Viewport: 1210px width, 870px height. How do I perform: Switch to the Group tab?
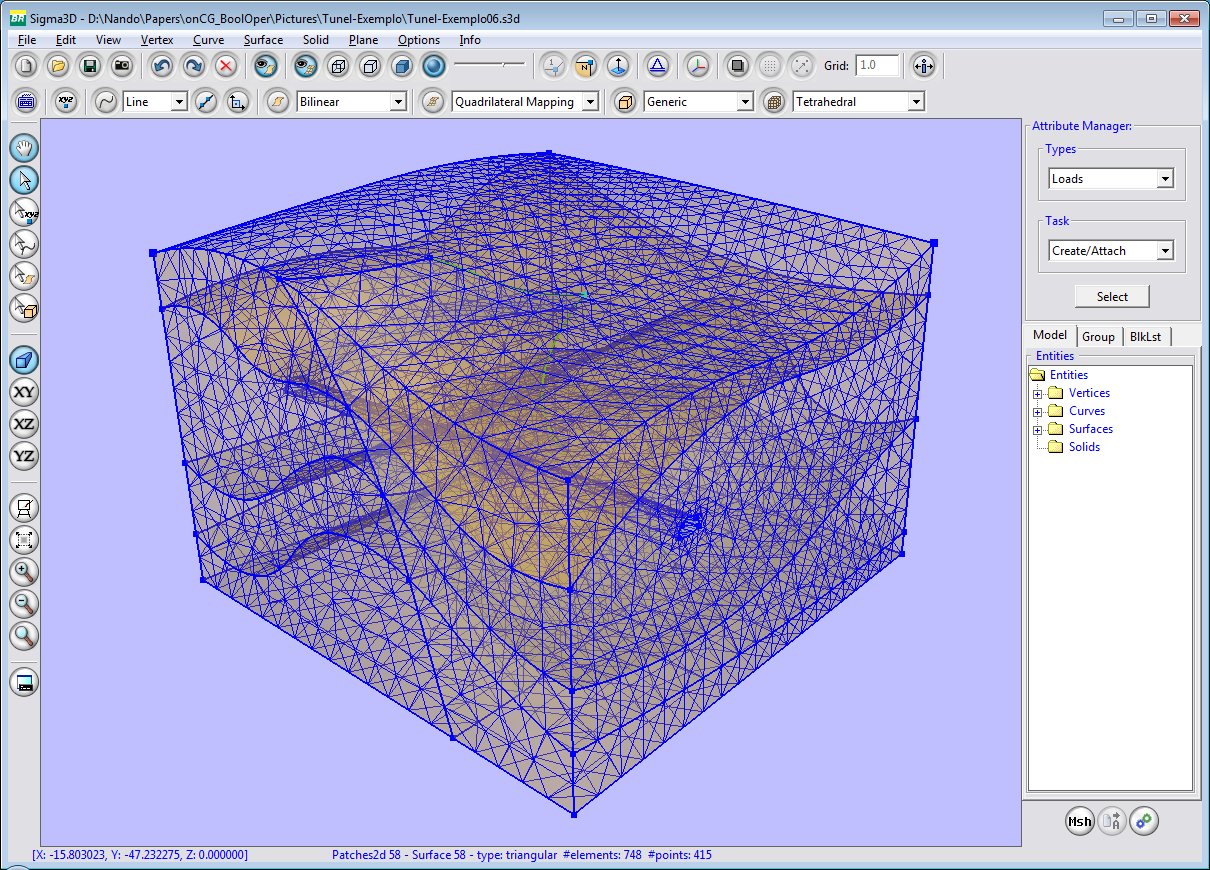[1098, 336]
